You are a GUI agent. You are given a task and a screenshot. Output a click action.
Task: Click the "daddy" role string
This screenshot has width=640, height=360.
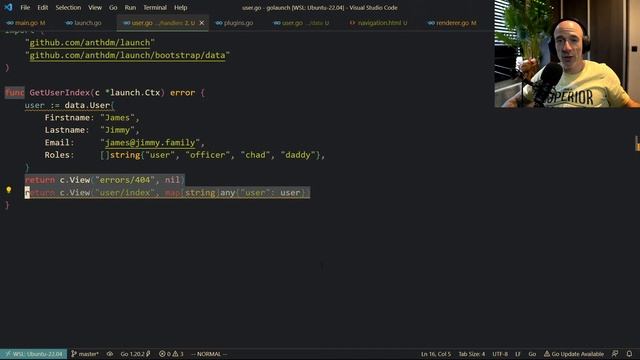(x=298, y=155)
